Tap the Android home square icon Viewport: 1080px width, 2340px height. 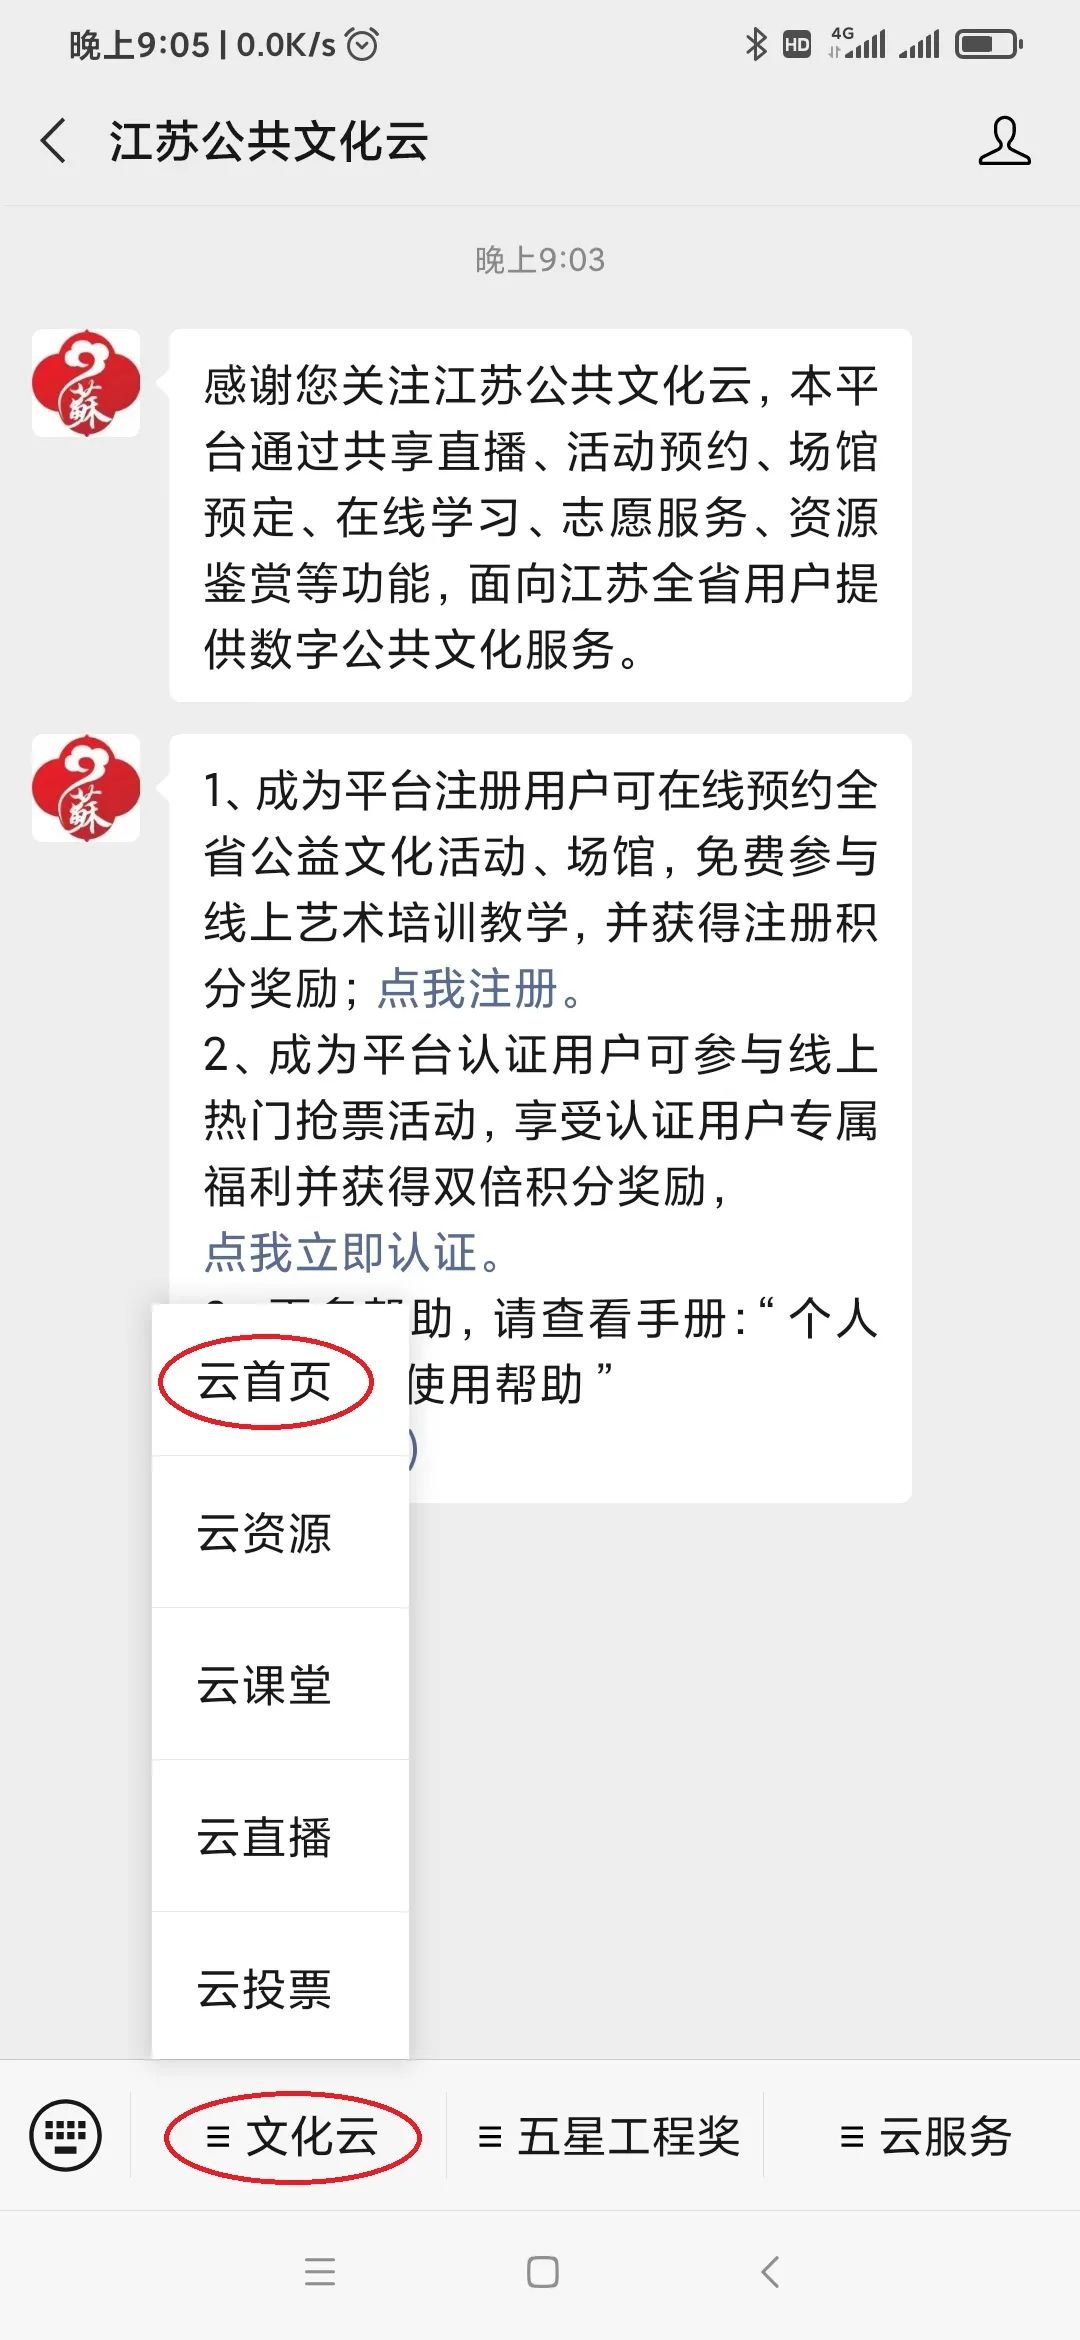[x=542, y=2272]
